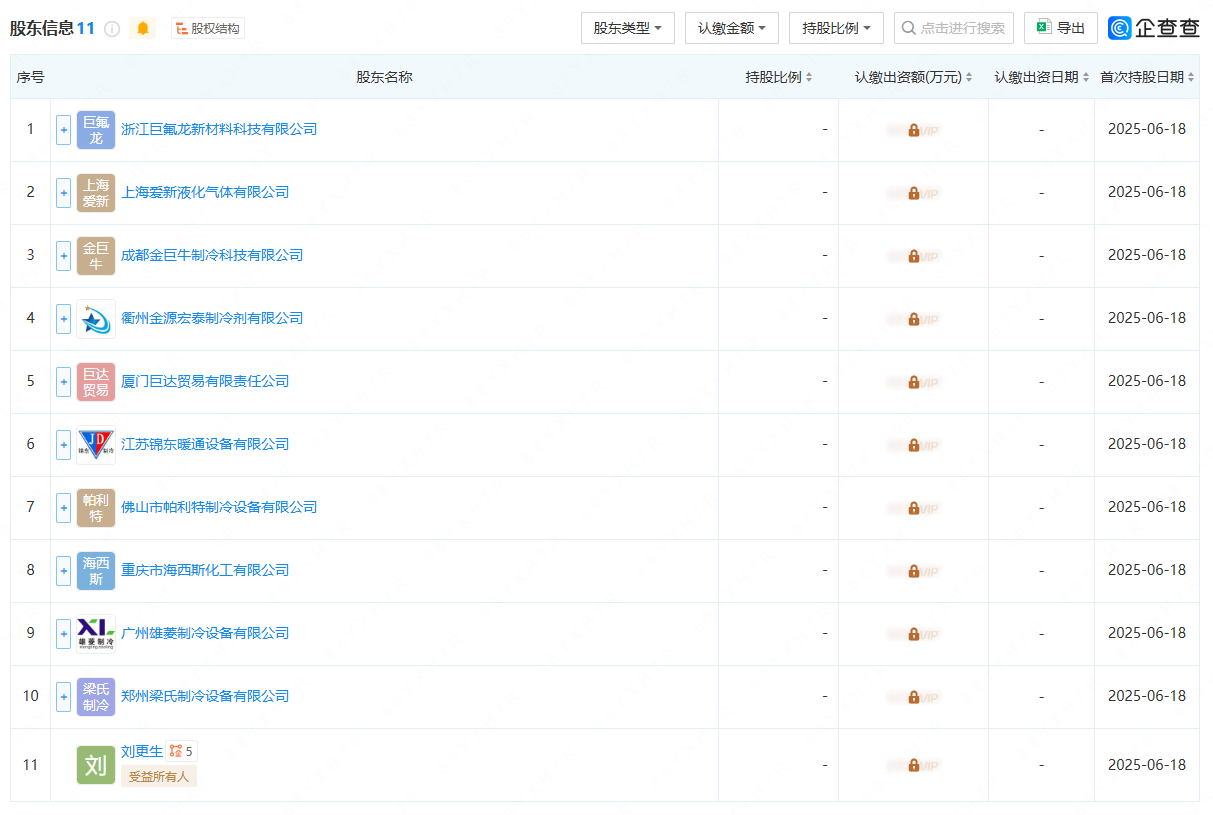Click the 梁氏制冷 company logo
Image resolution: width=1213 pixels, height=815 pixels.
click(96, 697)
